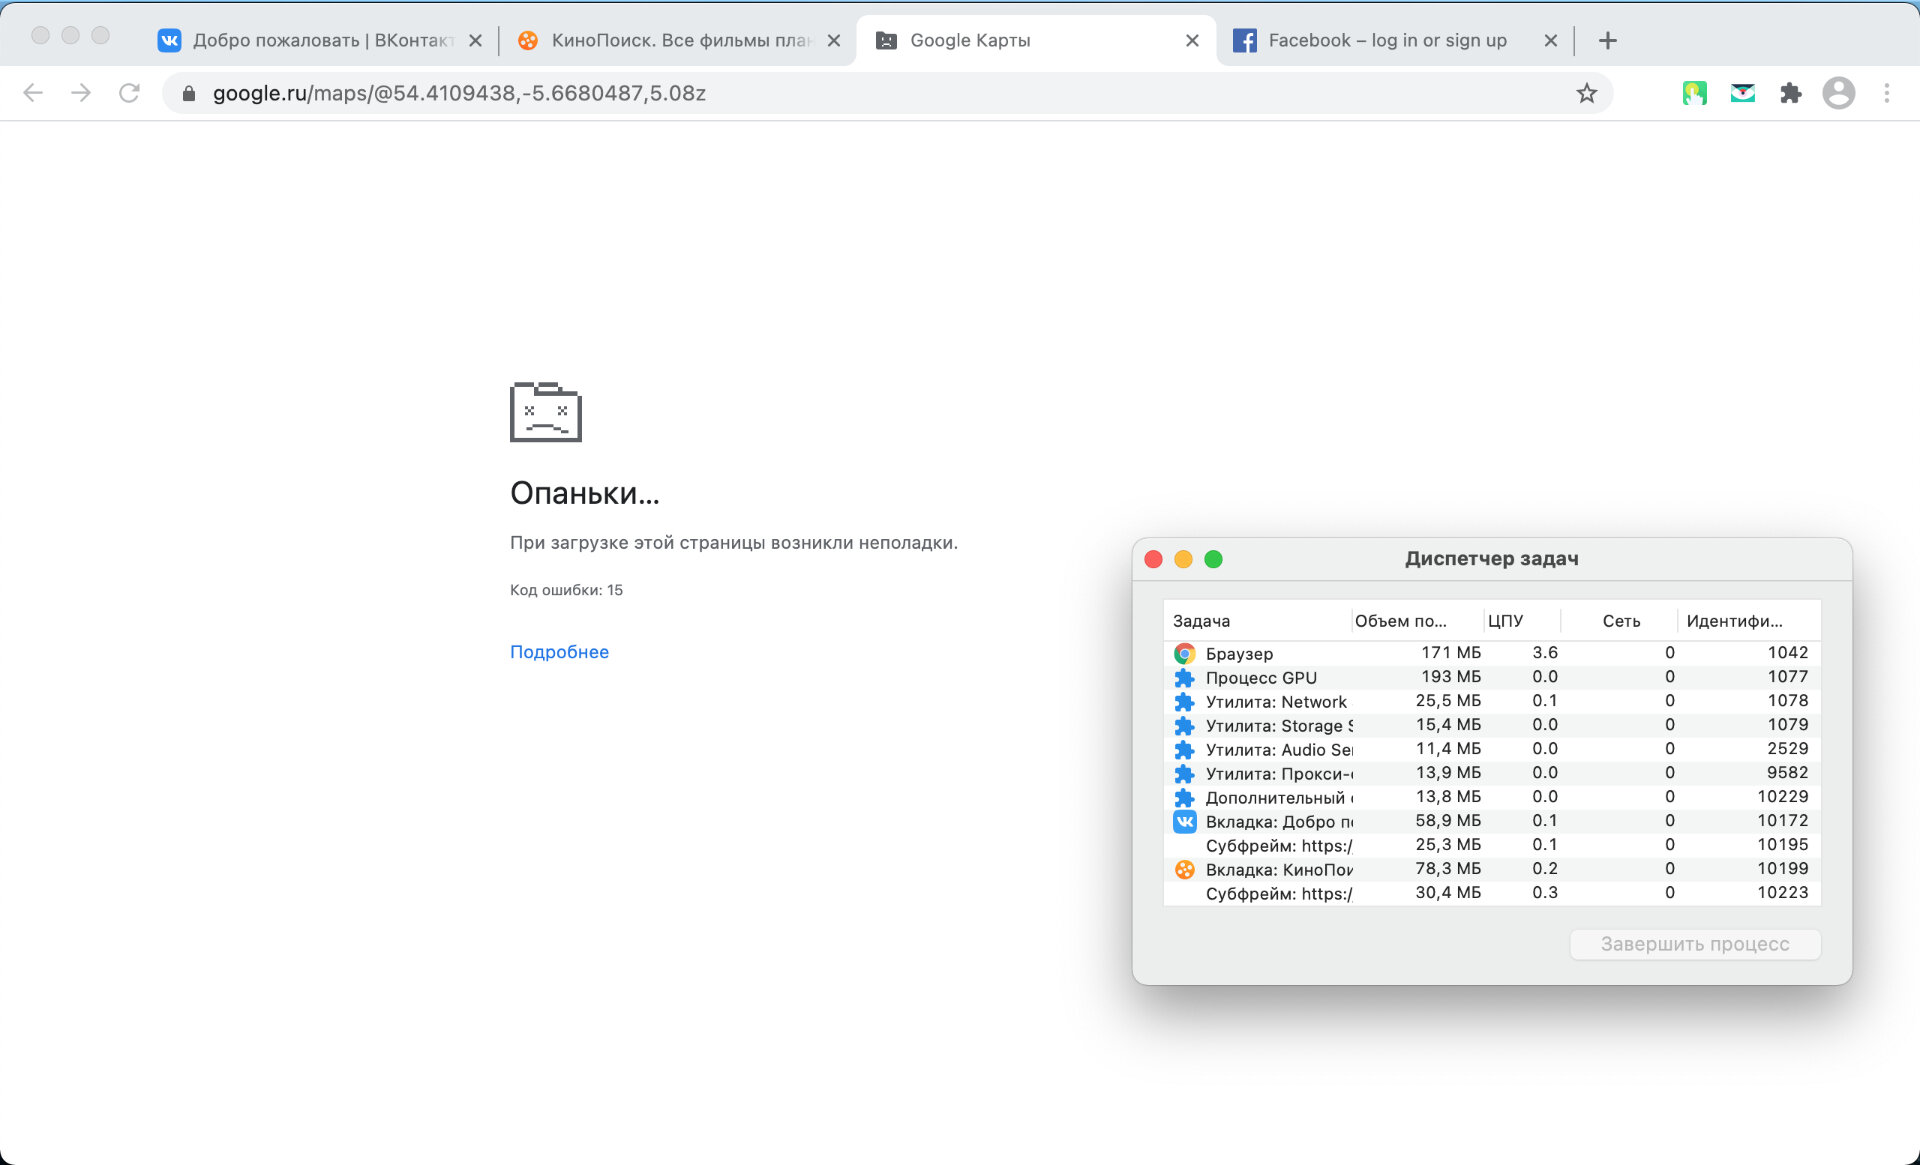The image size is (1920, 1165).
Task: Click the Gmail extension icon
Action: (1742, 92)
